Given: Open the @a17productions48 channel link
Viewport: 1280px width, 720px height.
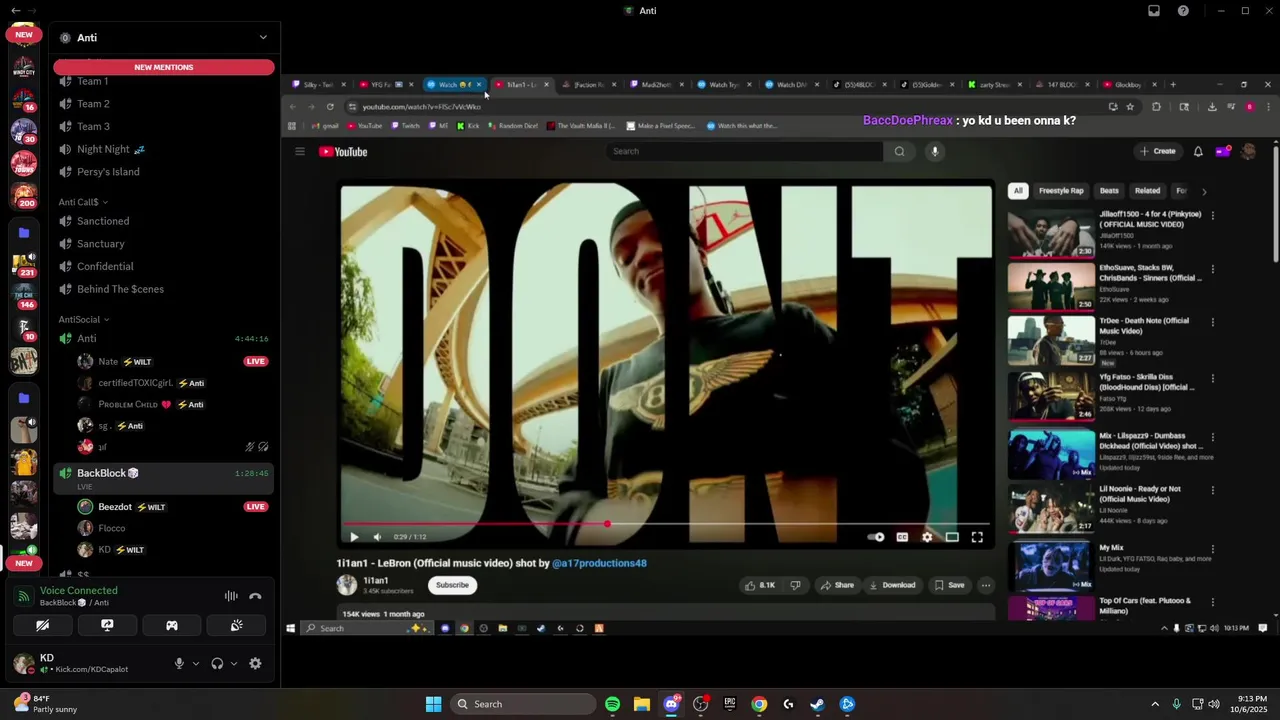Looking at the screenshot, I should click(x=599, y=563).
